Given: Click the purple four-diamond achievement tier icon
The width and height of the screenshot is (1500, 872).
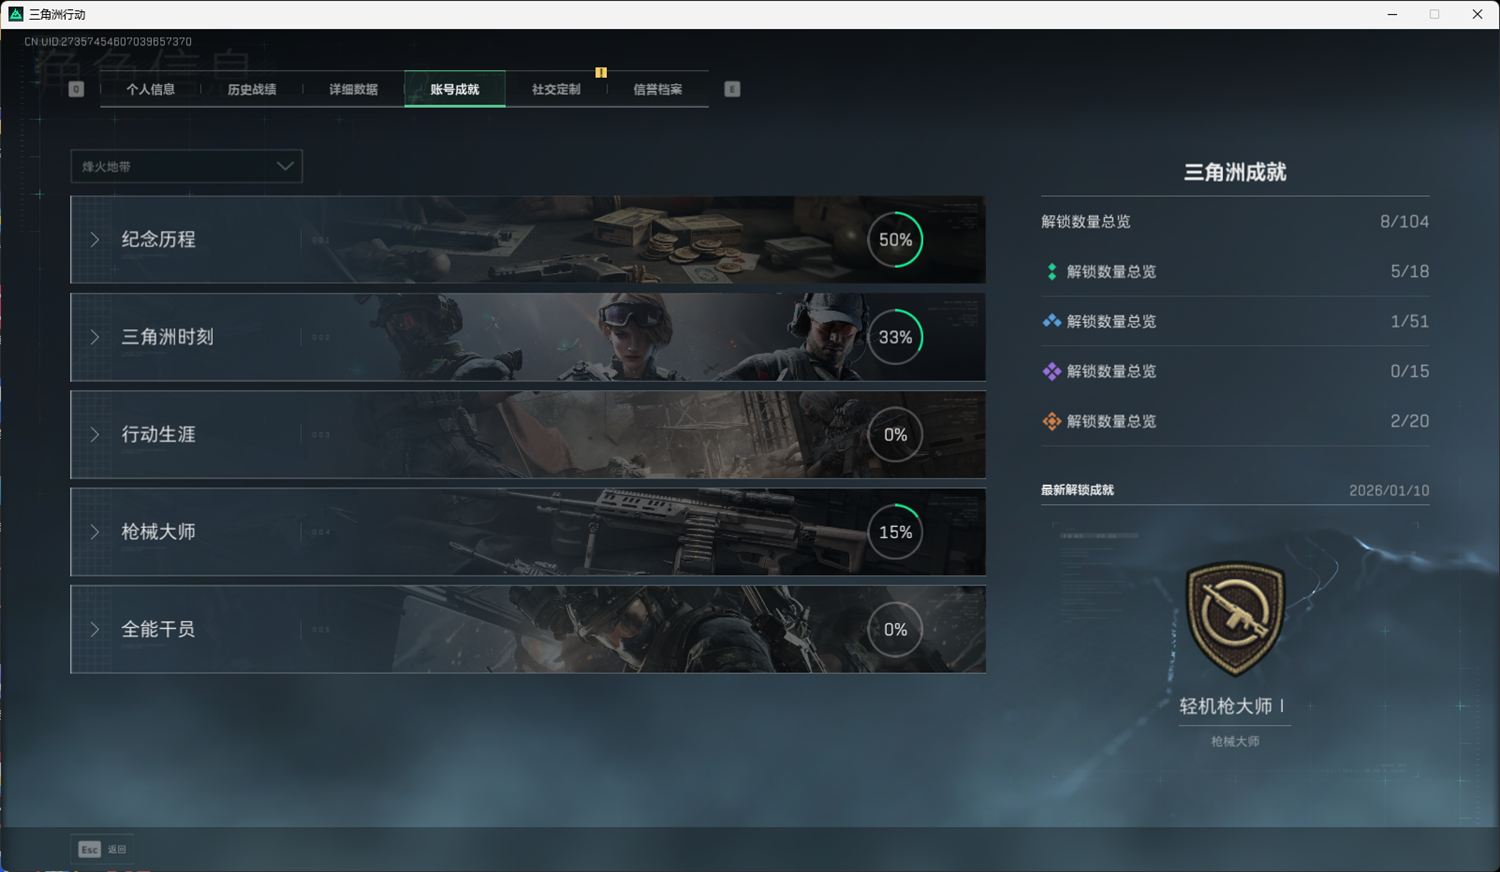Looking at the screenshot, I should (1051, 372).
